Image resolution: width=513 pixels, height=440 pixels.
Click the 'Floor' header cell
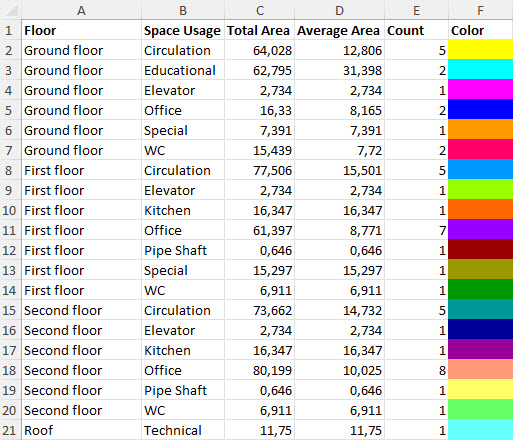(82, 30)
